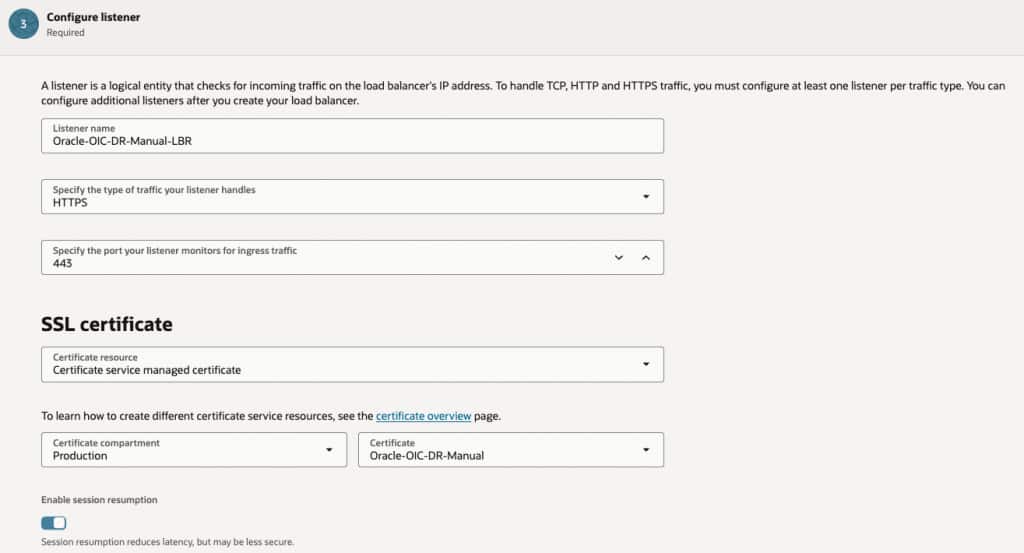
Task: Click the step 3 number badge
Action: coord(23,24)
